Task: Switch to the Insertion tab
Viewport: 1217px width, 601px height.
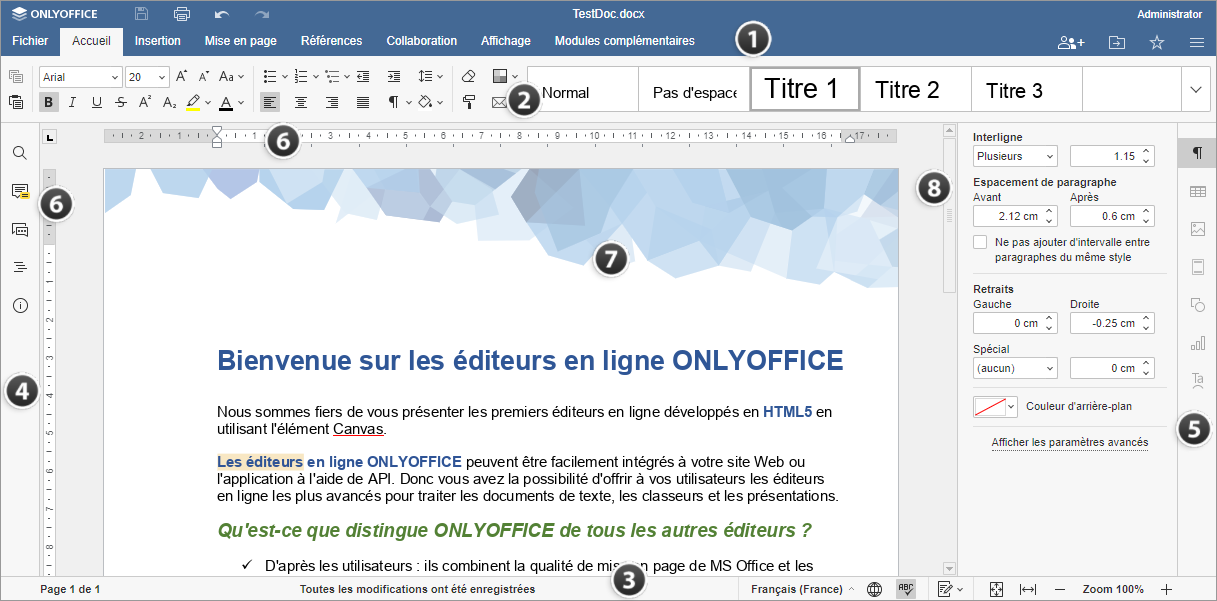Action: 158,41
